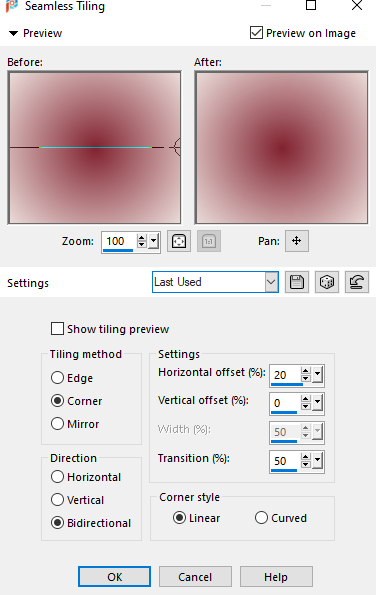Image resolution: width=376 pixels, height=595 pixels.
Task: Enable Show tiling preview checkbox
Action: point(57,329)
